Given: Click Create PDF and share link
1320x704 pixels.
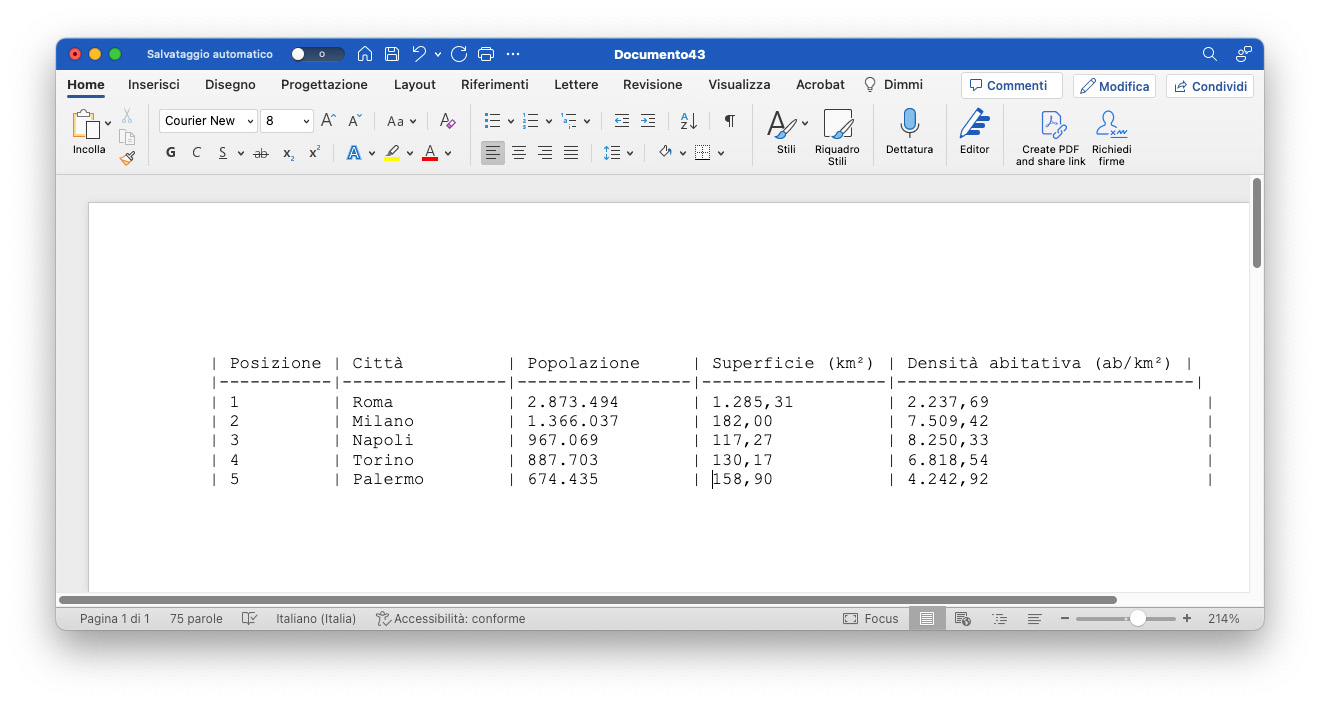Looking at the screenshot, I should pos(1050,138).
